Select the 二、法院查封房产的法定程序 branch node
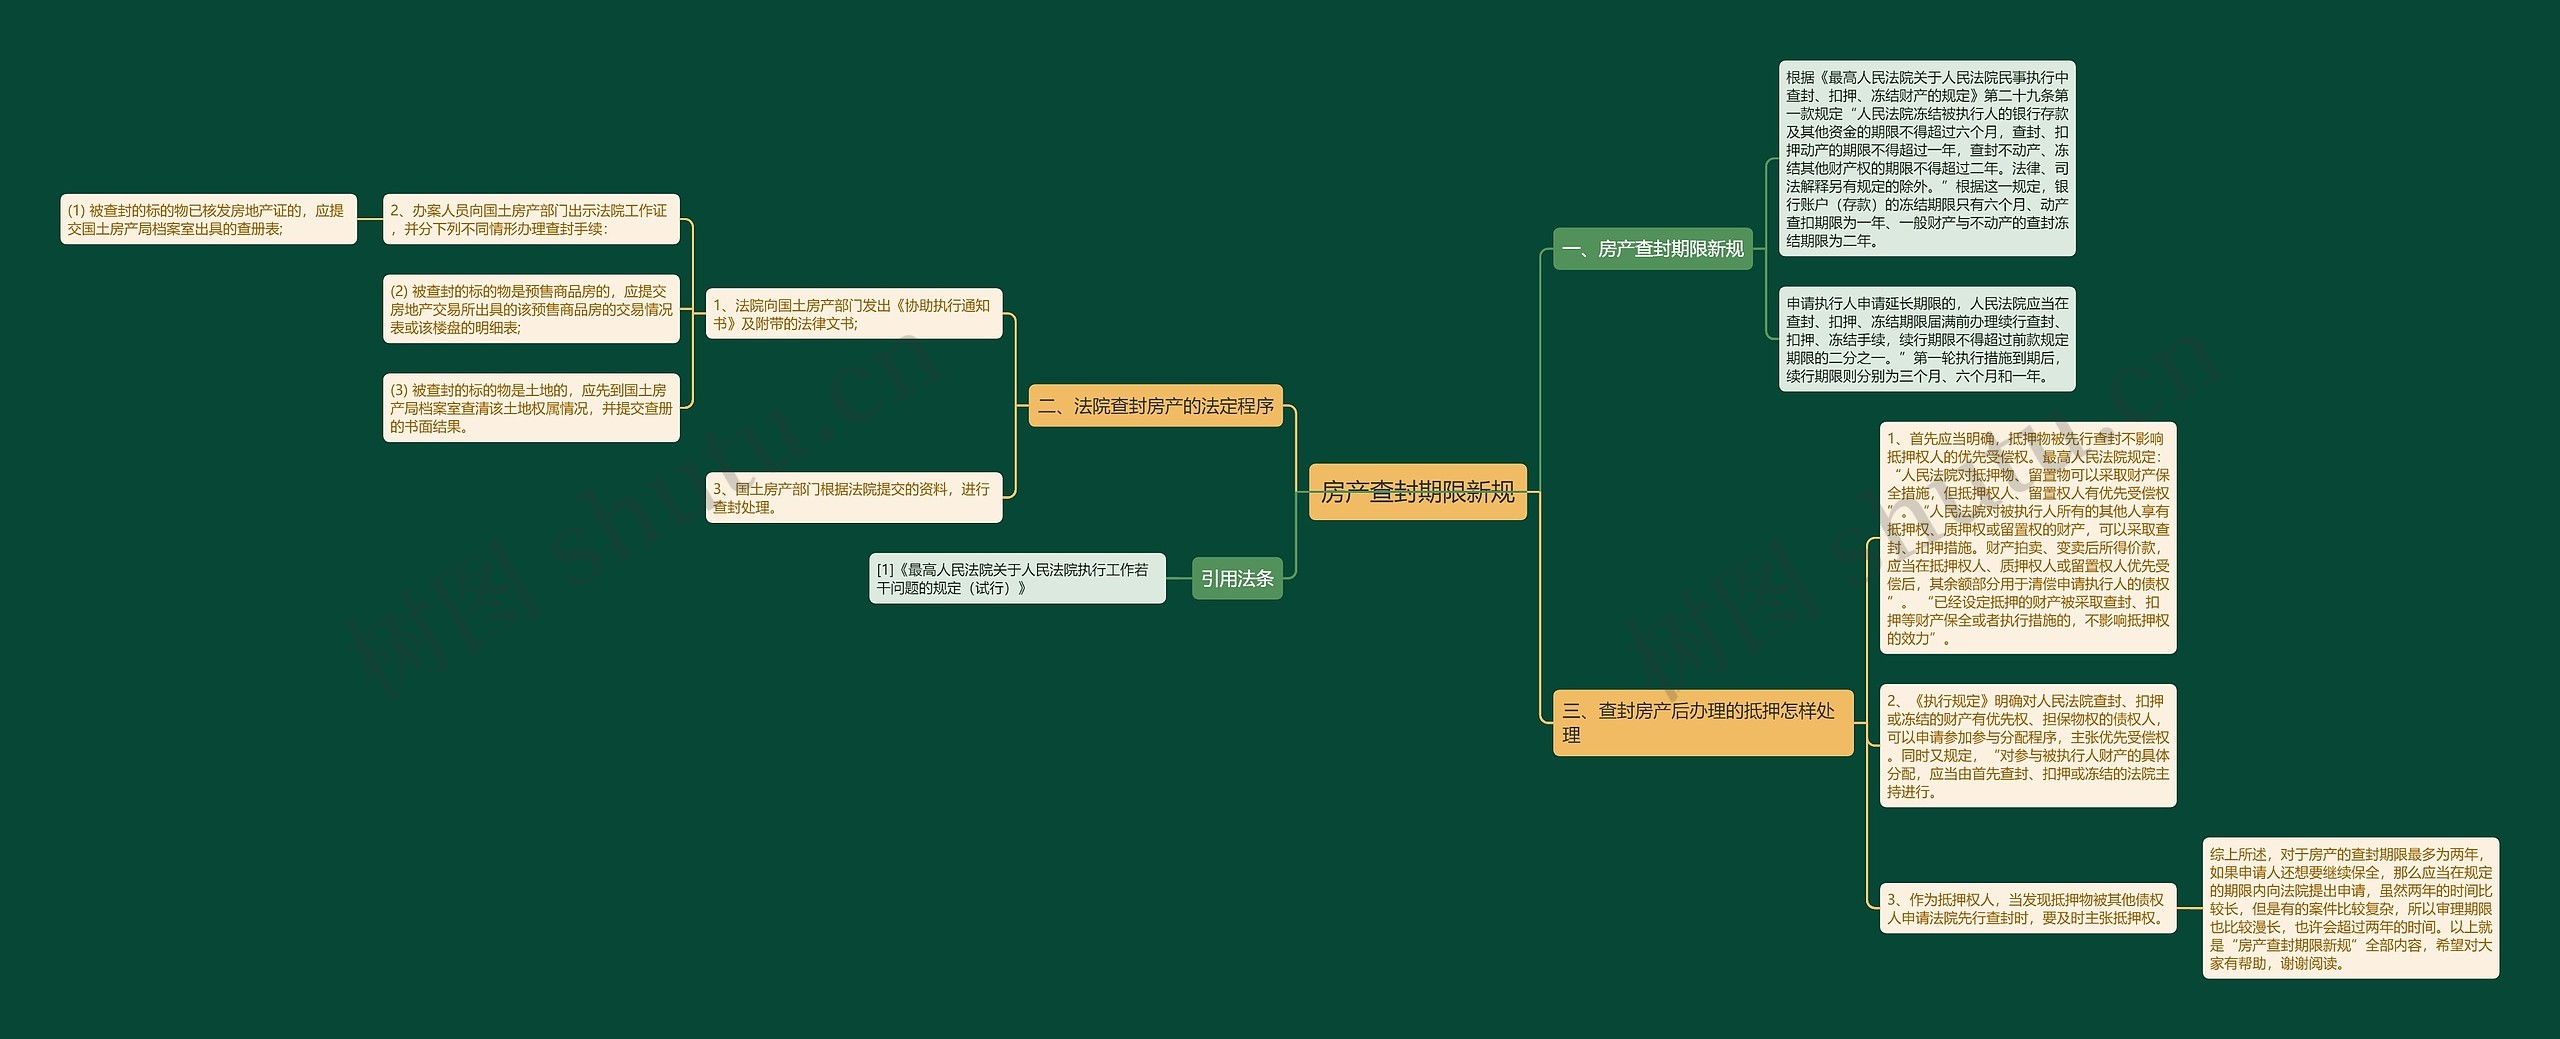Screen dimensions: 2560x1039 [x=1155, y=406]
